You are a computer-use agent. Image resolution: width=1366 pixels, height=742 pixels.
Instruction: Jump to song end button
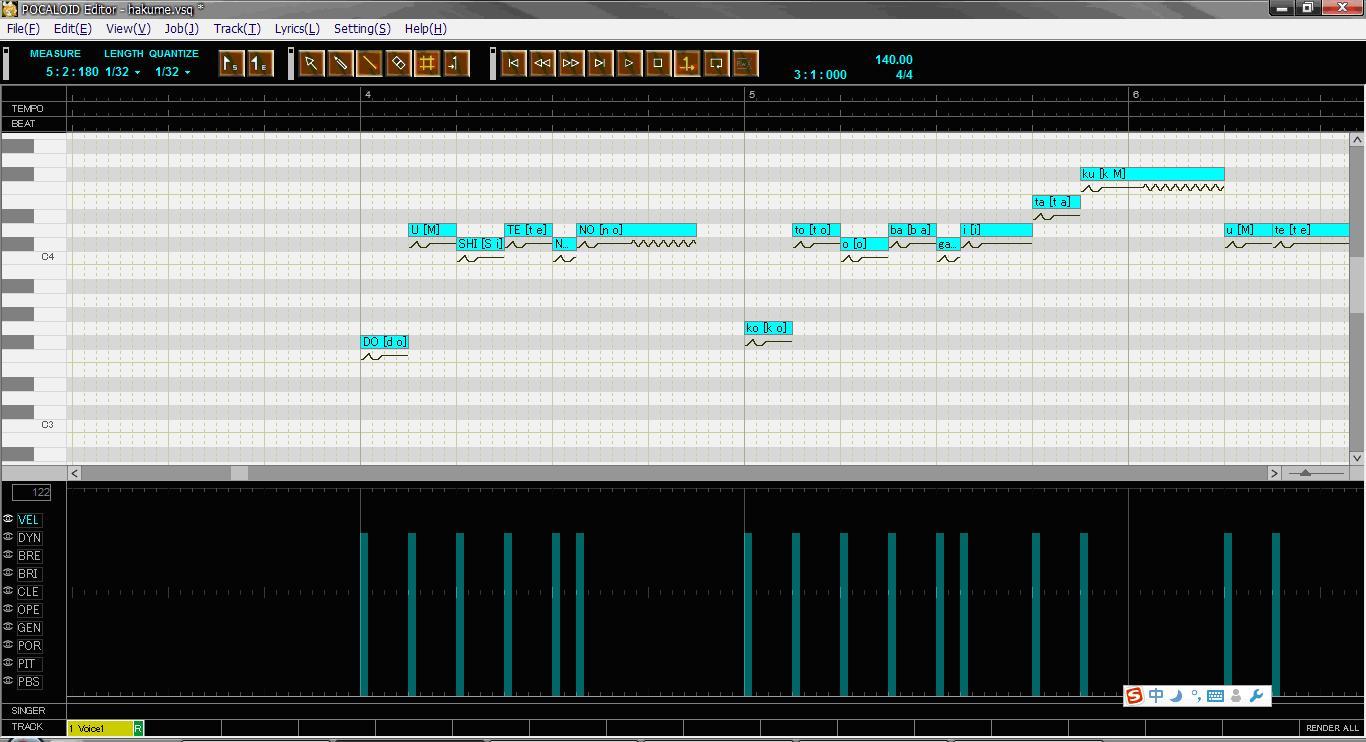point(600,64)
